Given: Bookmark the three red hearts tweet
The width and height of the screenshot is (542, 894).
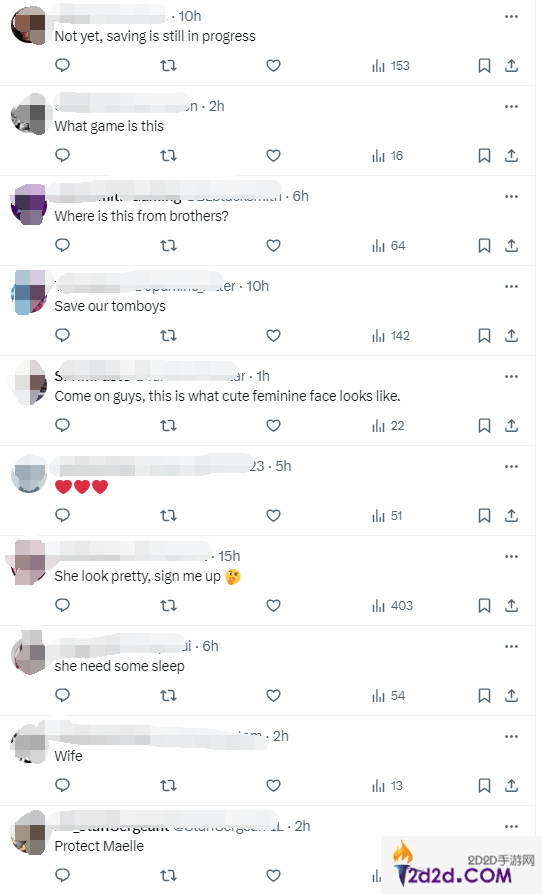Looking at the screenshot, I should click(484, 516).
